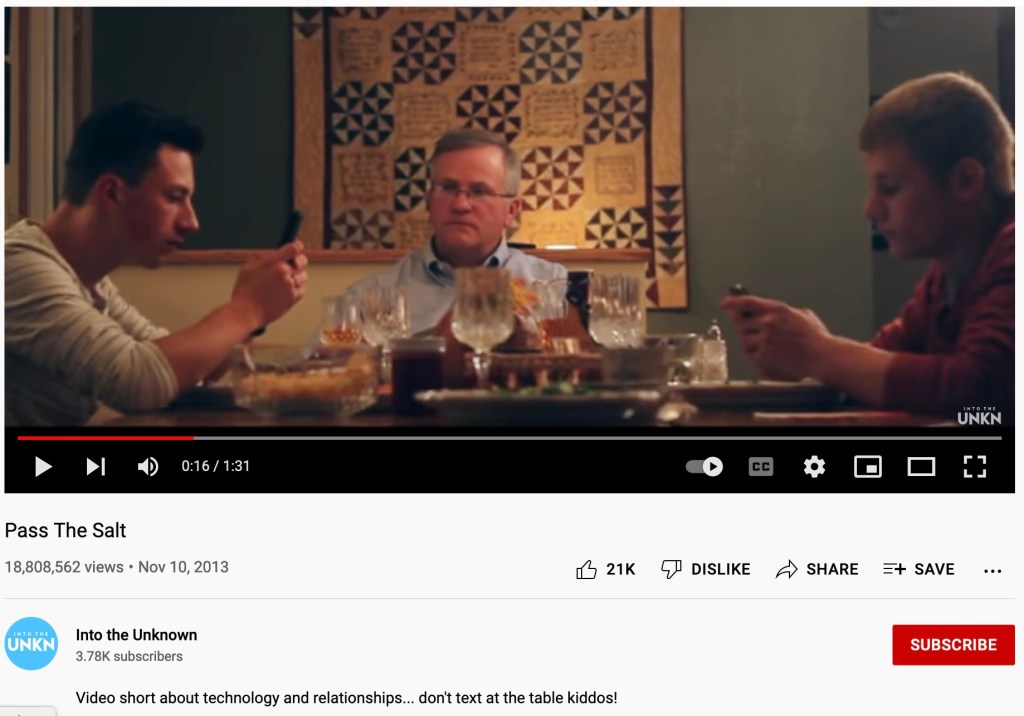Click the Dislike thumbs down button
The image size is (1024, 716).
click(x=705, y=569)
